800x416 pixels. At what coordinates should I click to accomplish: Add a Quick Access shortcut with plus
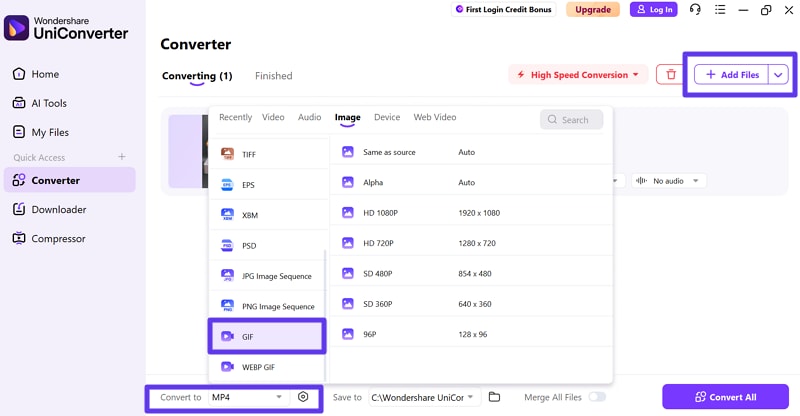pyautogui.click(x=121, y=157)
